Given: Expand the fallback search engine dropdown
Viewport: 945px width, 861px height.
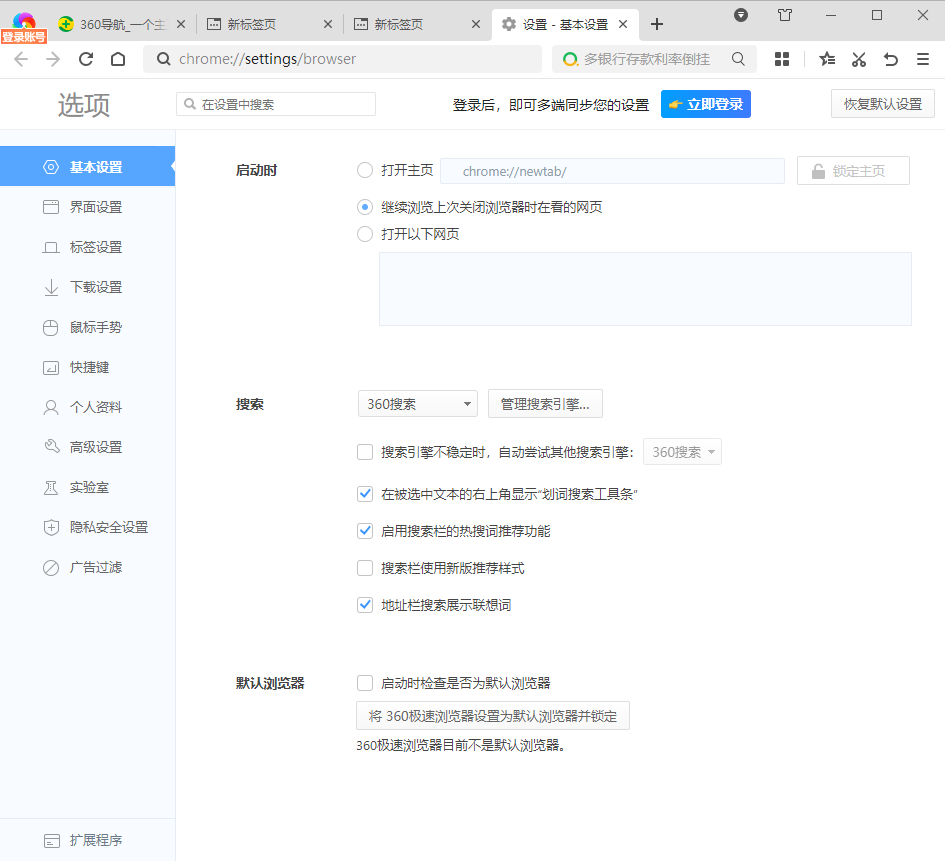Looking at the screenshot, I should 682,451.
